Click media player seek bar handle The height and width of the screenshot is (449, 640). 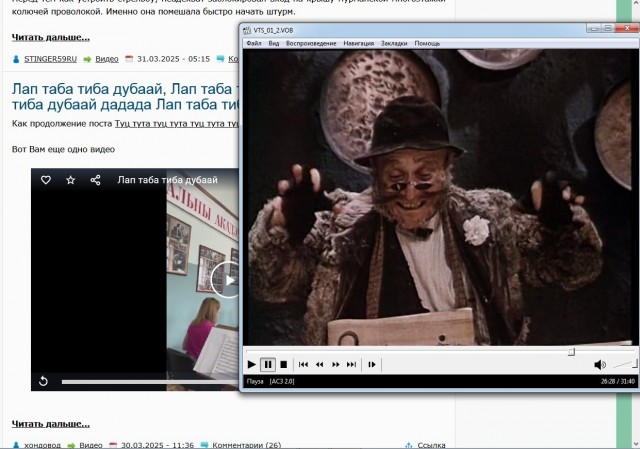(x=571, y=351)
